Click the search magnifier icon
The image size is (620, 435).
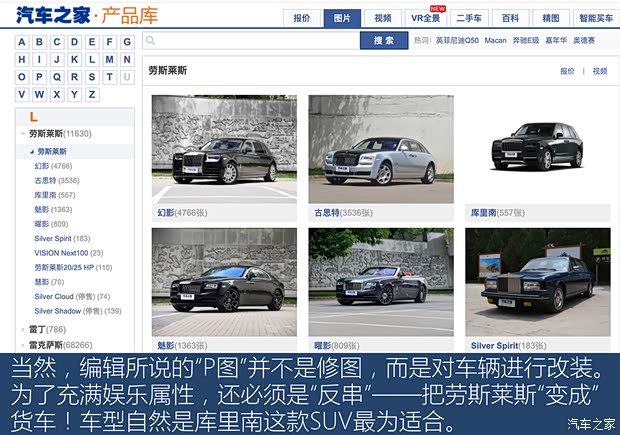coord(150,40)
